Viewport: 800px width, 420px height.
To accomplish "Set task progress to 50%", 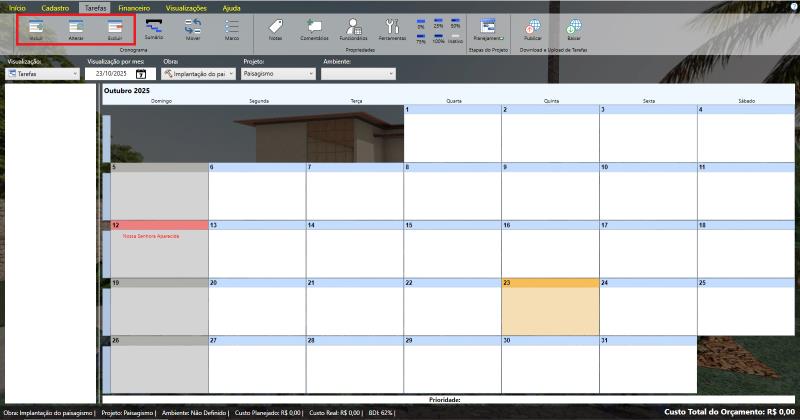I will [455, 23].
